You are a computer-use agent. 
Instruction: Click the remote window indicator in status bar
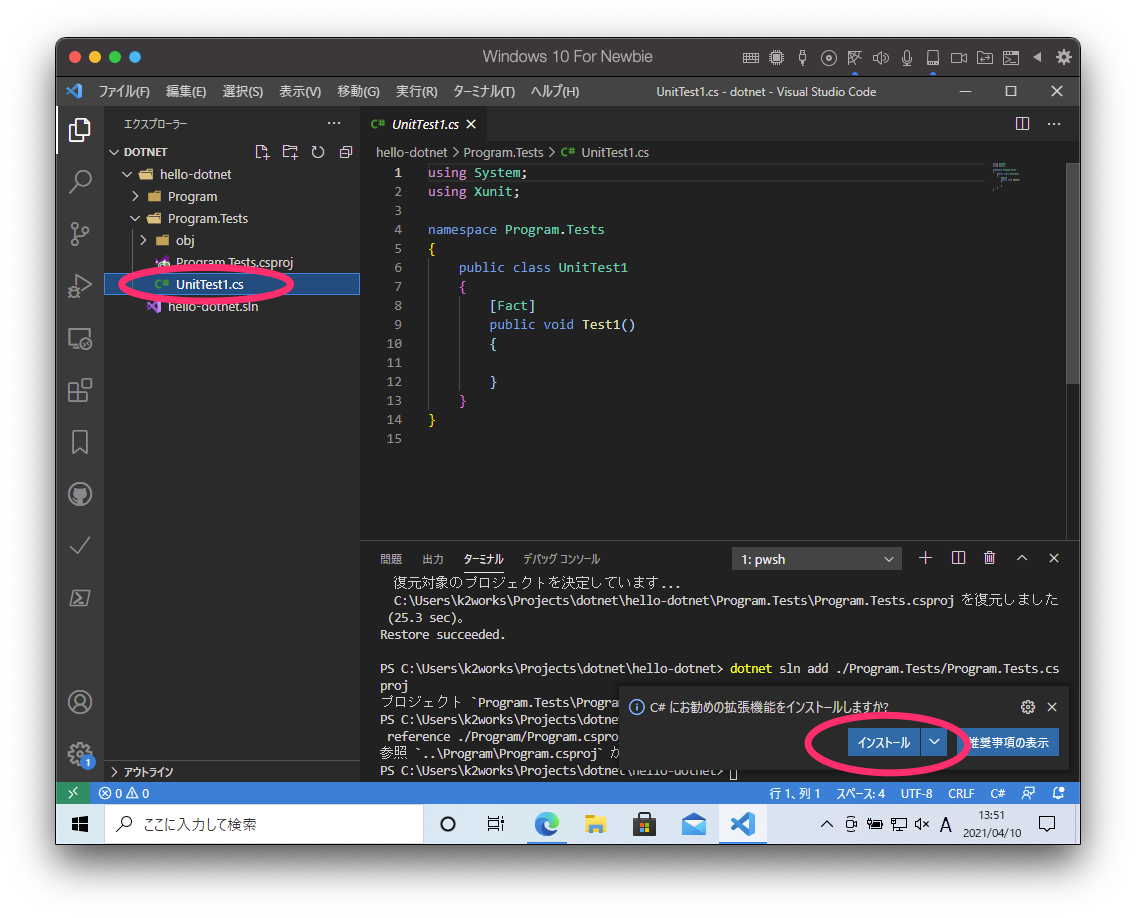(x=73, y=793)
